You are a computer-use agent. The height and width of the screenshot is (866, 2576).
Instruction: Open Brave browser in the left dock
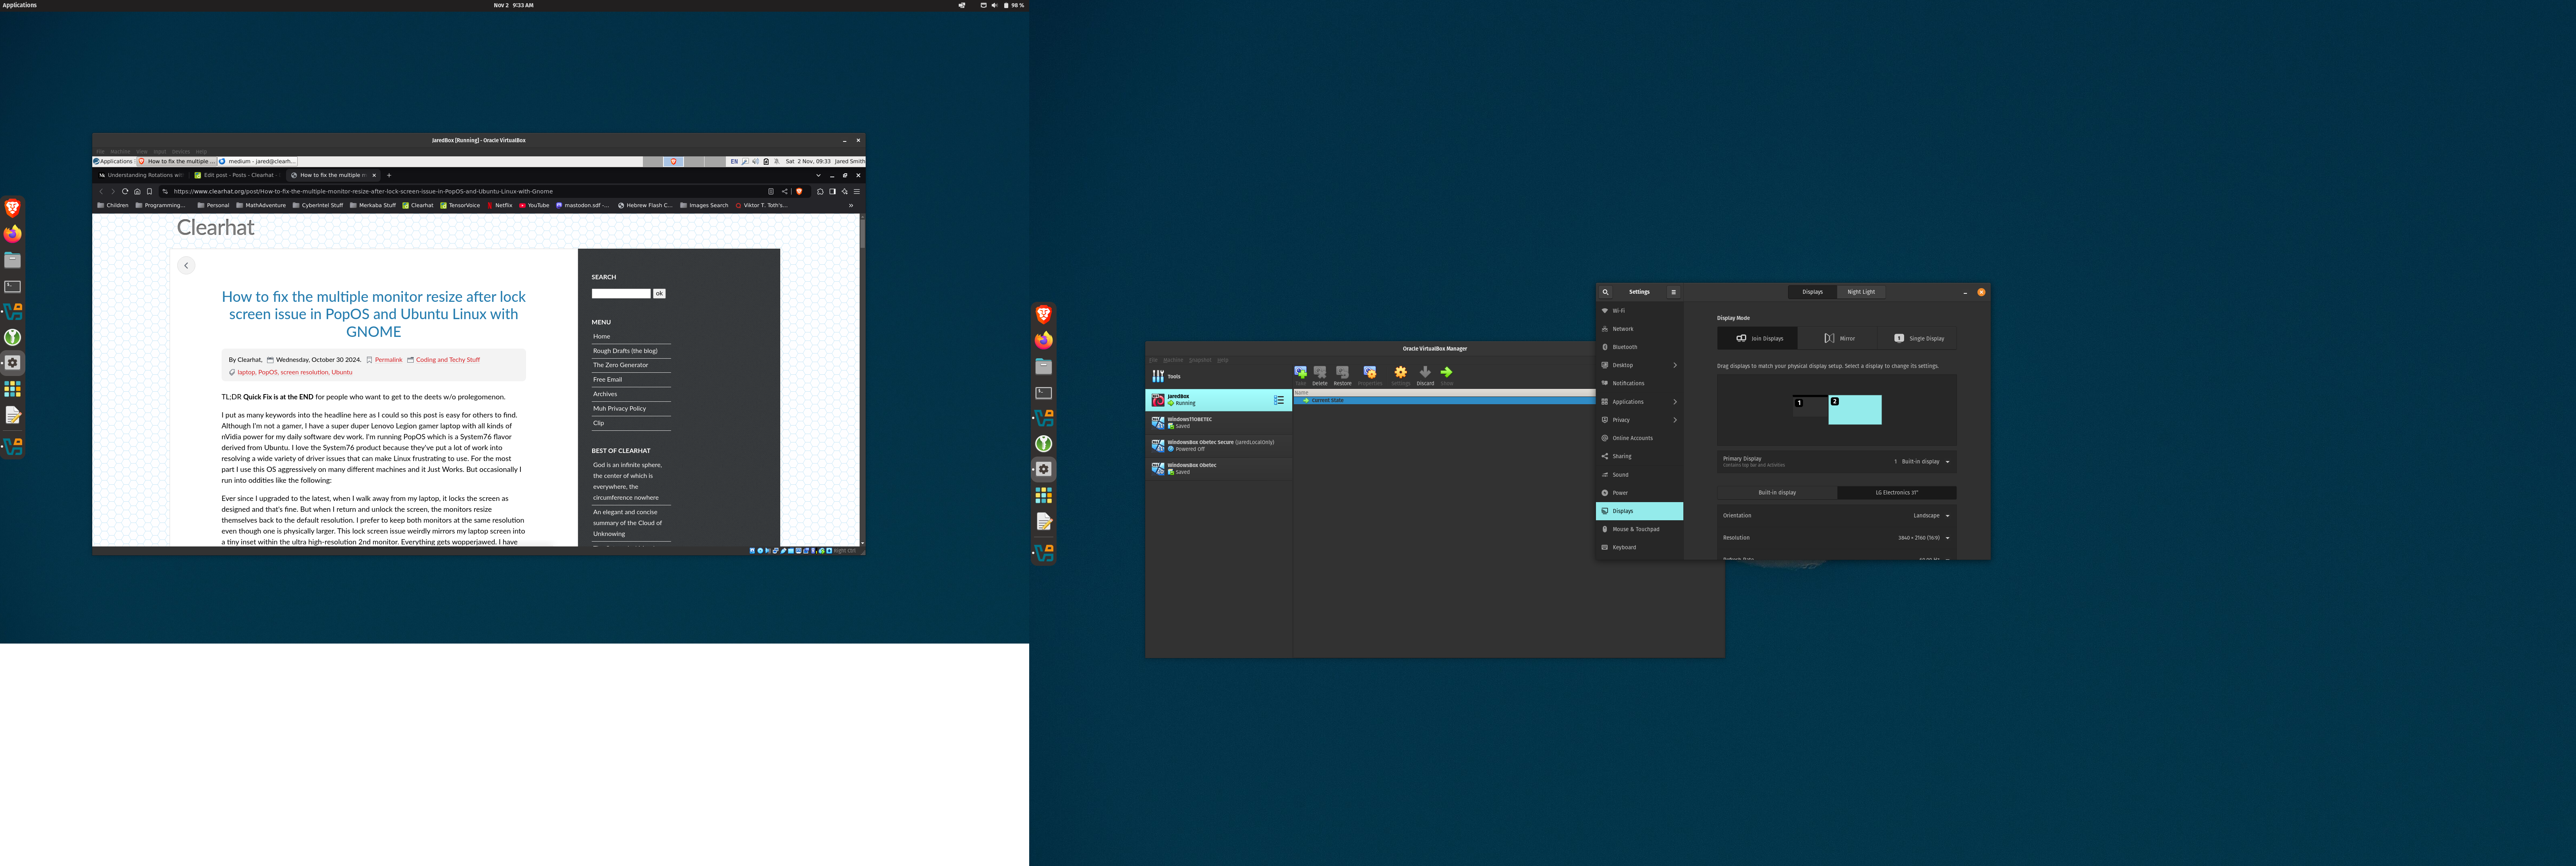tap(13, 208)
